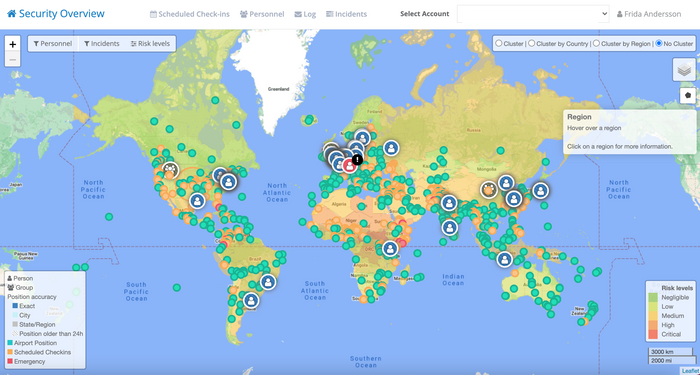The height and width of the screenshot is (375, 700).
Task: Open the Personnel filter
Action: click(x=53, y=44)
